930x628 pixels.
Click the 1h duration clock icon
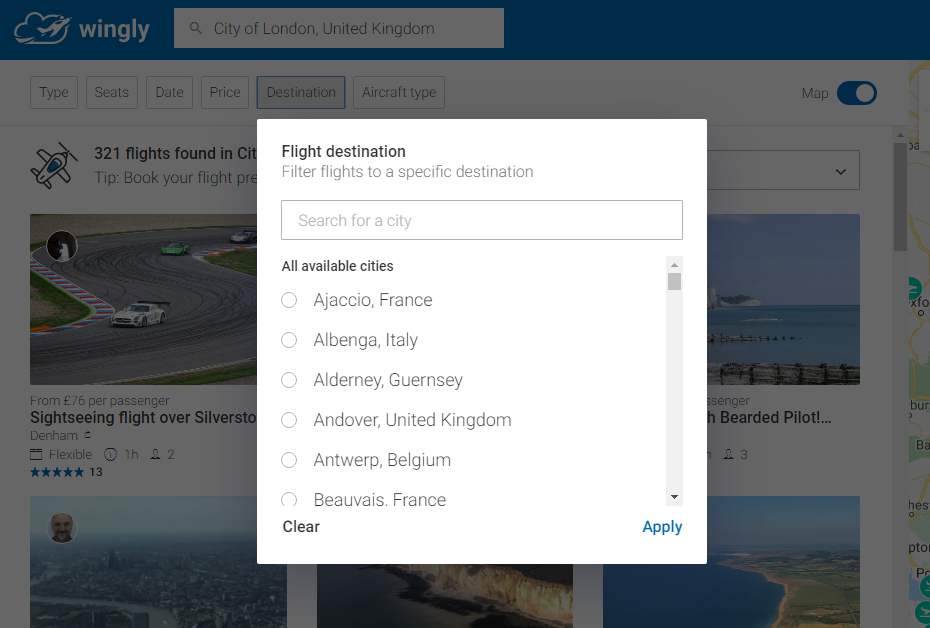tap(110, 455)
